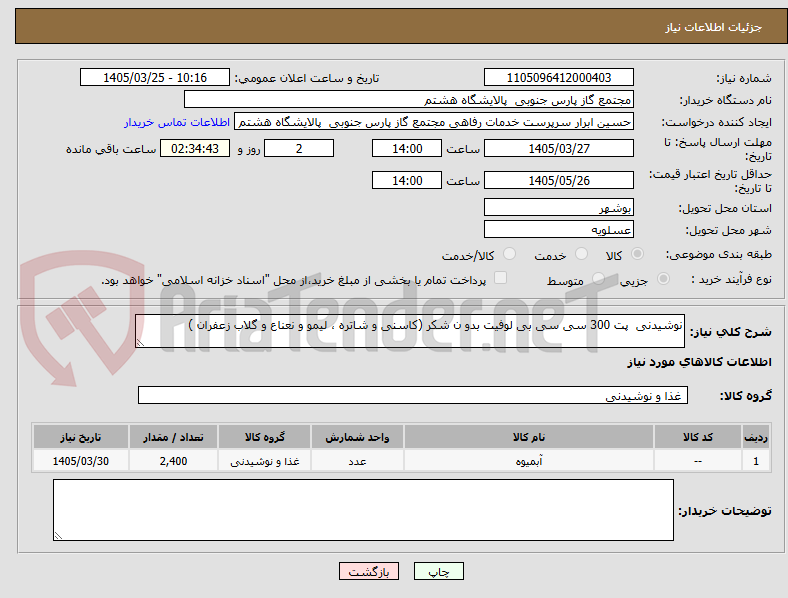Screen dimensions: 788x598
Task: Click the row number cell 1
Action: (756, 461)
